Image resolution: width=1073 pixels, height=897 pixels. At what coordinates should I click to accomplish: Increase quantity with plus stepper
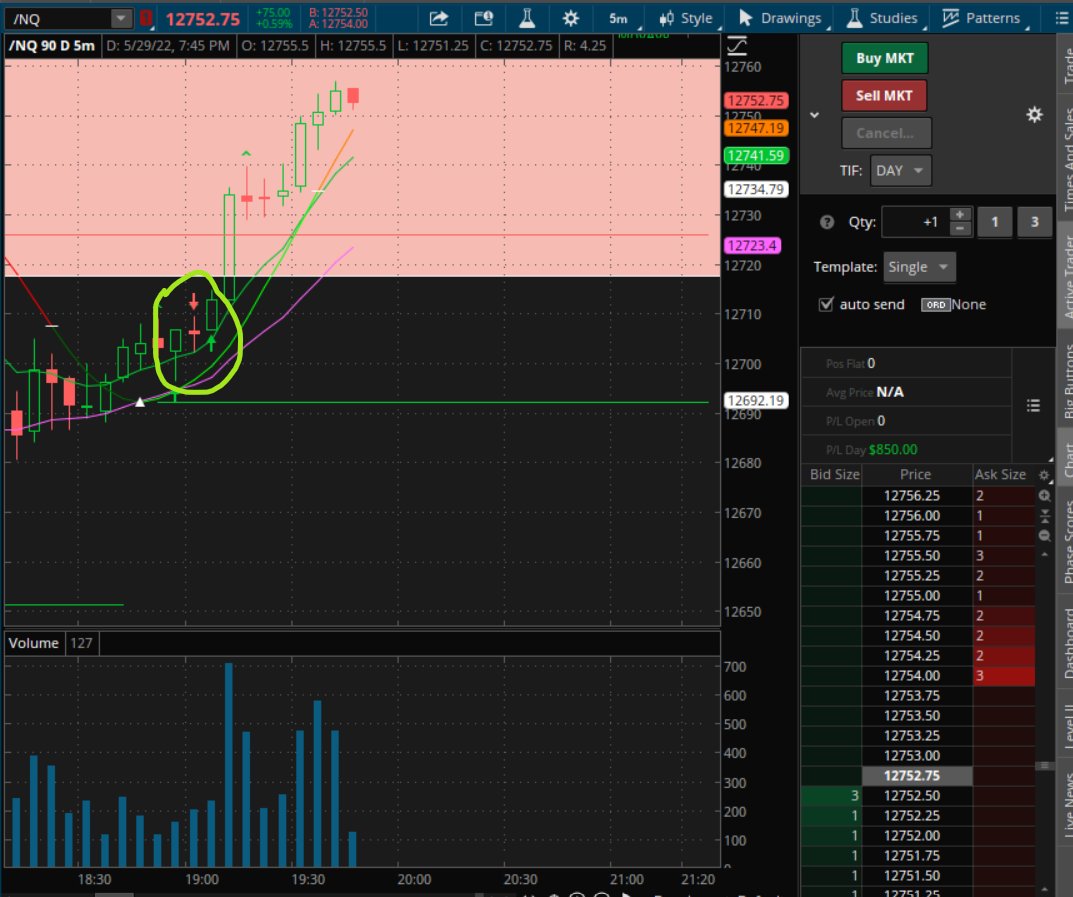[x=960, y=215]
